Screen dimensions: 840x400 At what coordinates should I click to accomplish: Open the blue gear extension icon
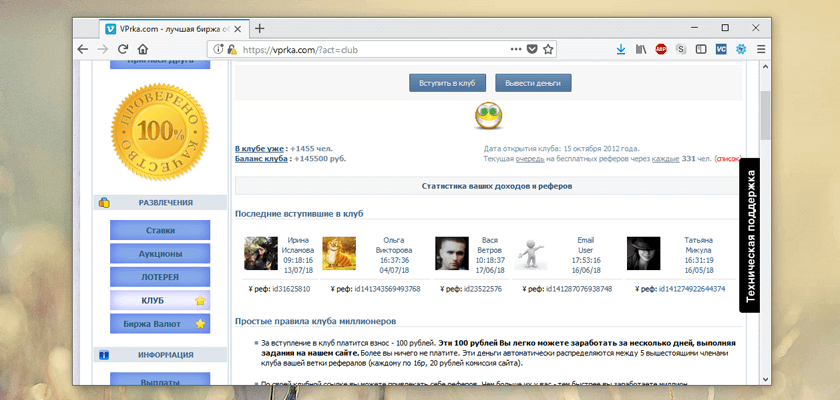point(741,49)
